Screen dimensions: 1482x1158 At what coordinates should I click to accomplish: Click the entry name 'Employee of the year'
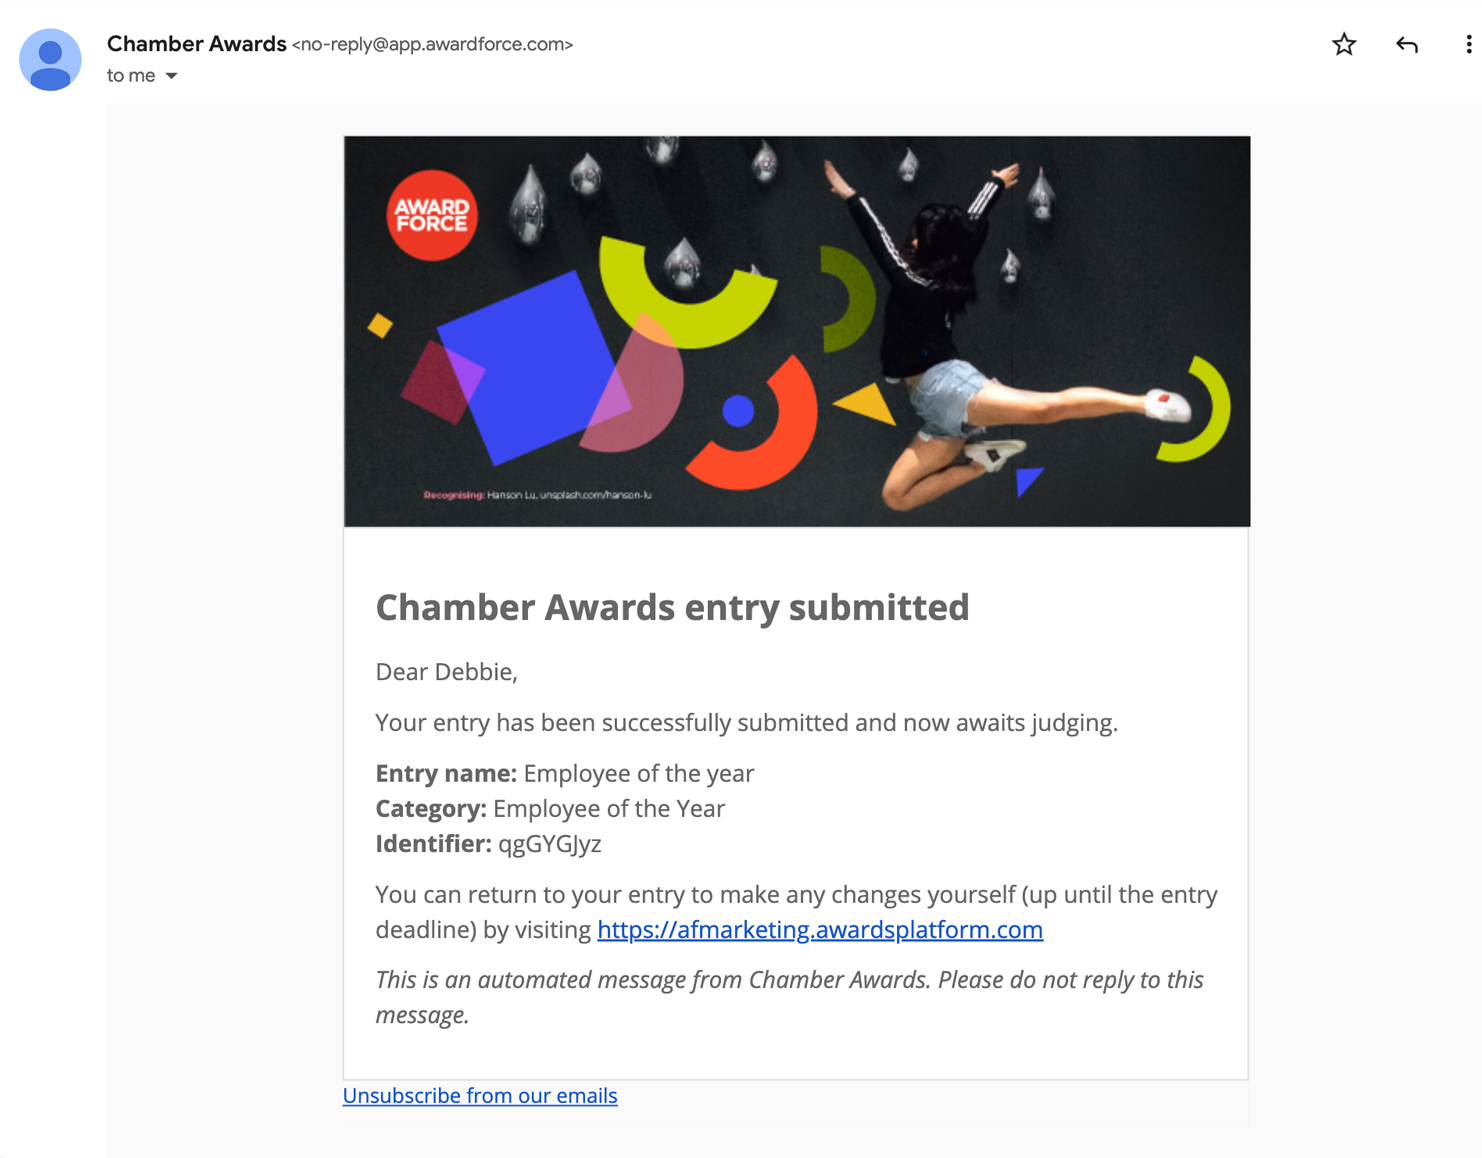pyautogui.click(x=638, y=772)
